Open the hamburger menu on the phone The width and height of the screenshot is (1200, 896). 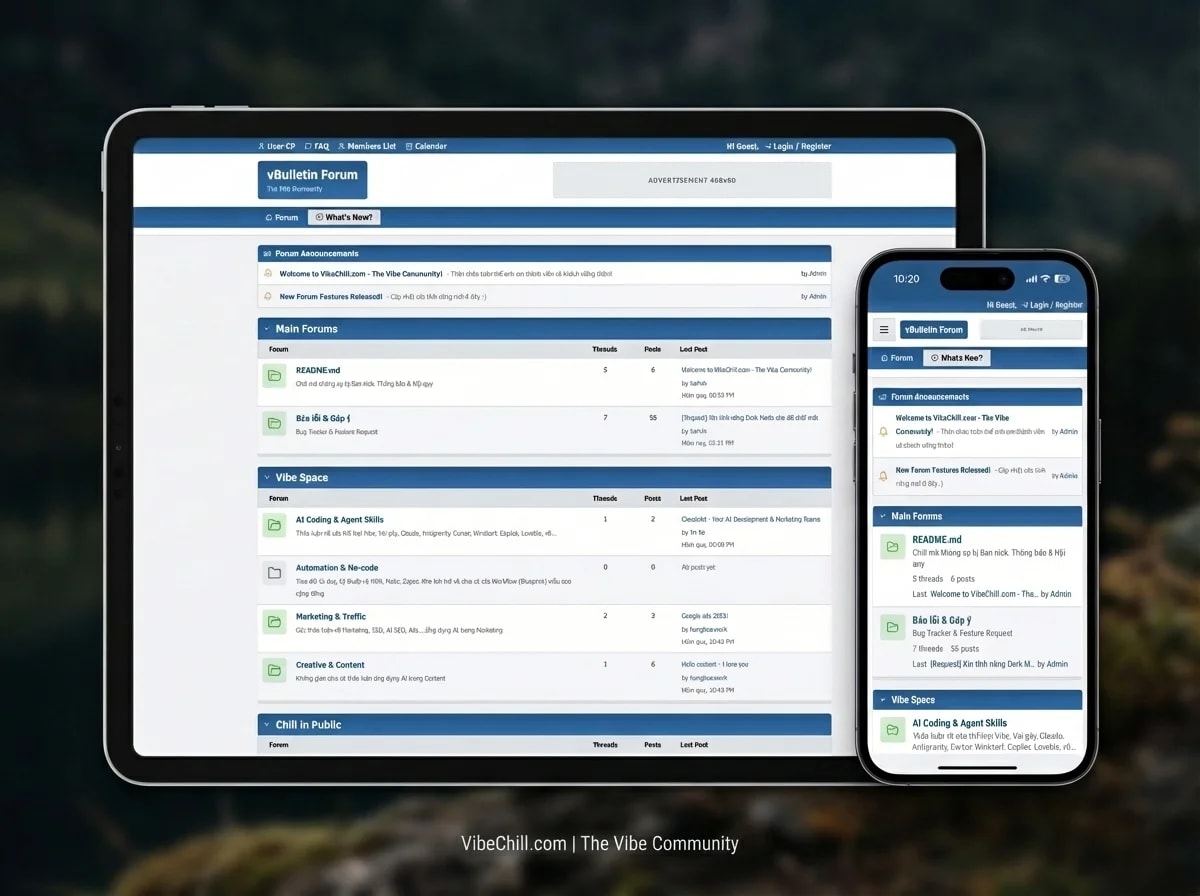click(884, 329)
